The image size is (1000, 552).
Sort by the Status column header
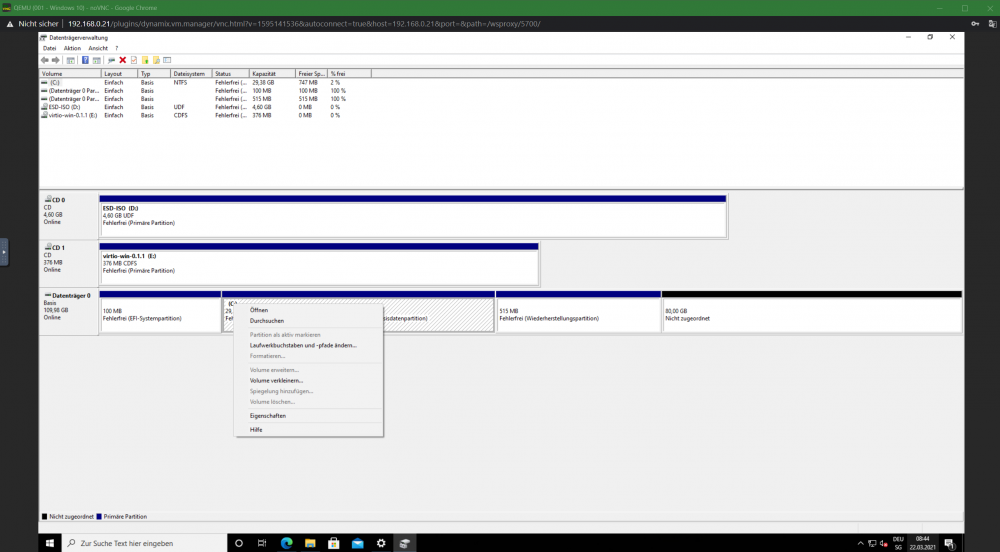pos(230,74)
